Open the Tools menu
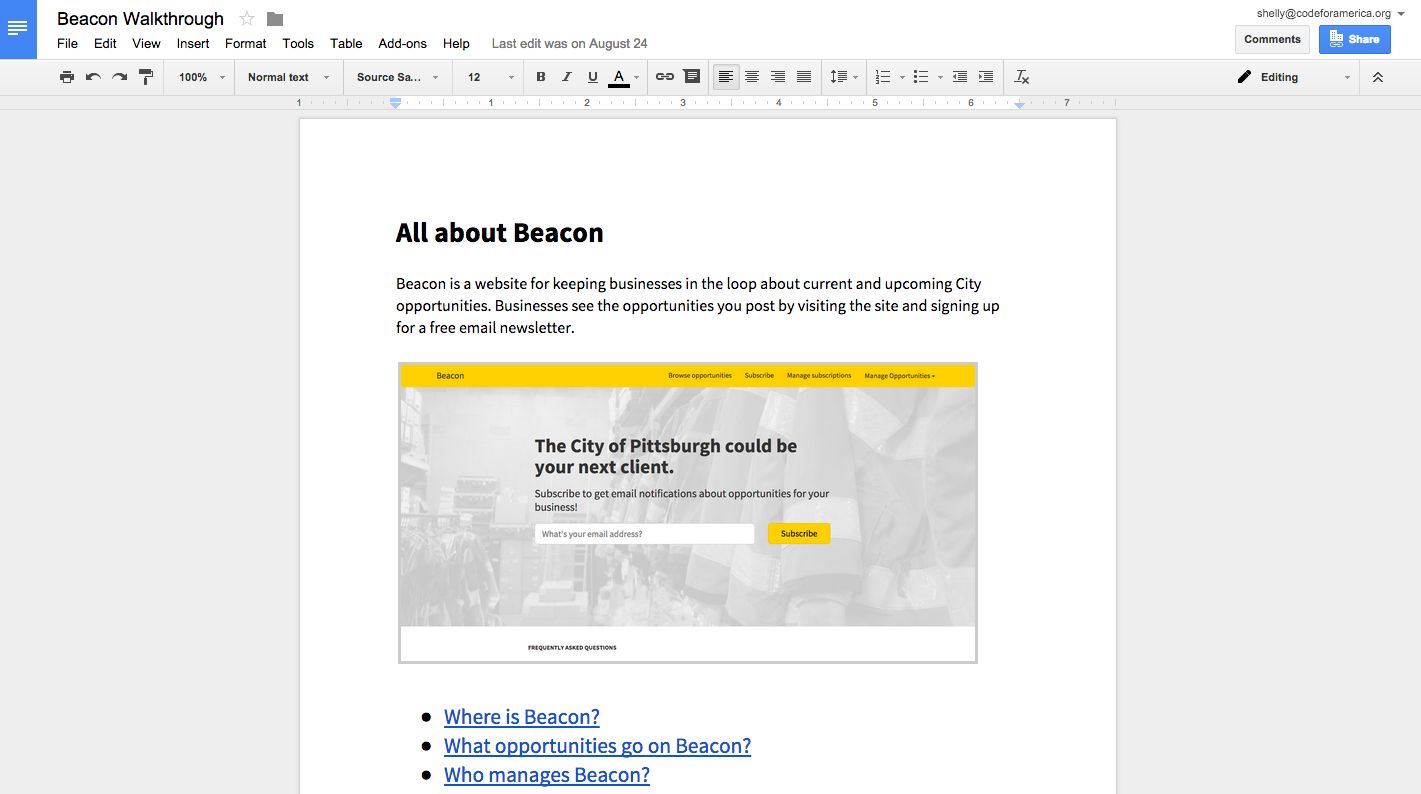This screenshot has width=1421, height=794. 298,43
